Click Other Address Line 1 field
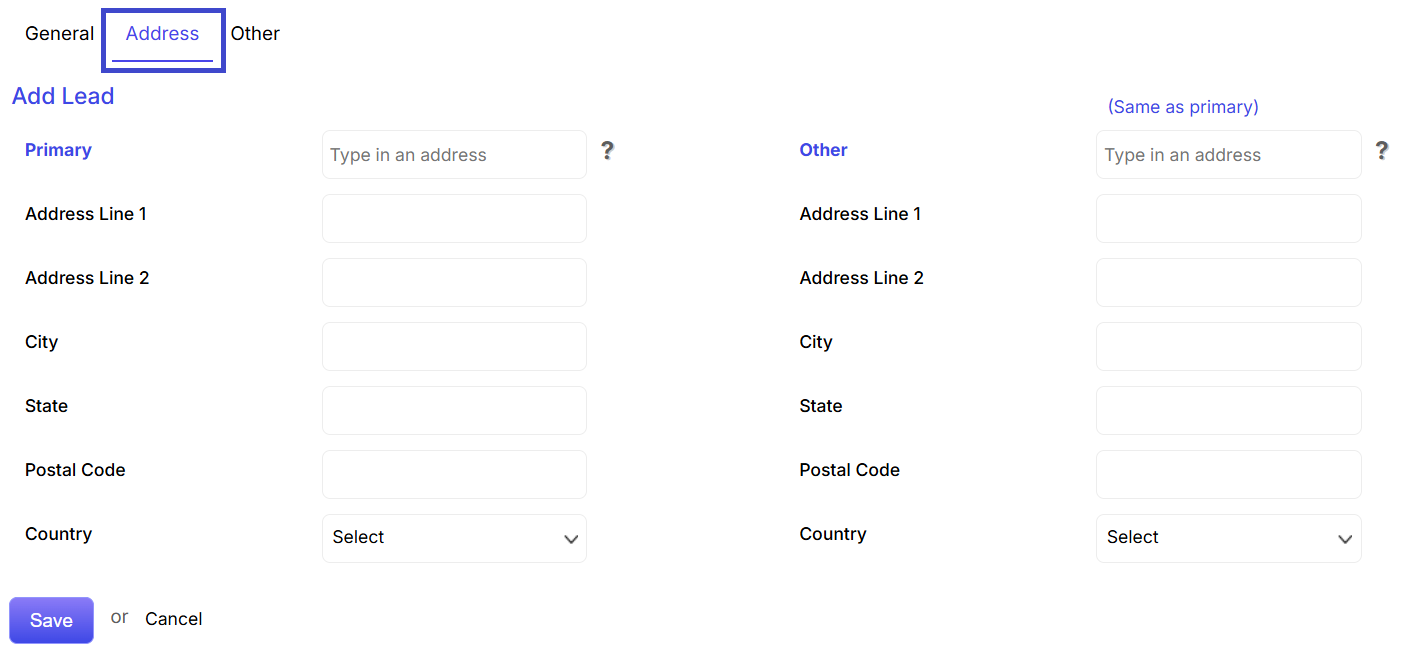This screenshot has width=1403, height=659. coord(1228,218)
